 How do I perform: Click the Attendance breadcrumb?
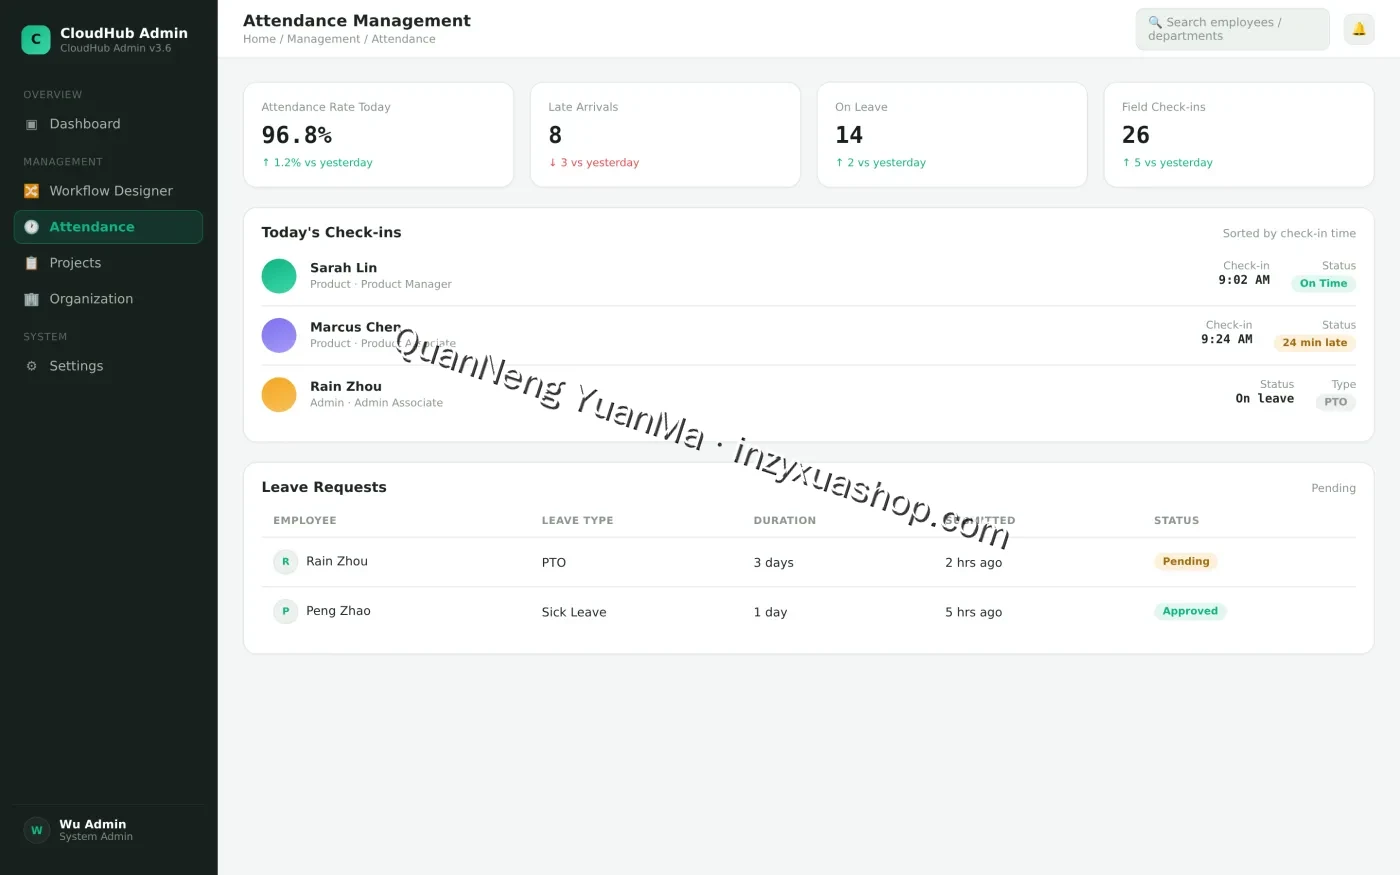(403, 39)
